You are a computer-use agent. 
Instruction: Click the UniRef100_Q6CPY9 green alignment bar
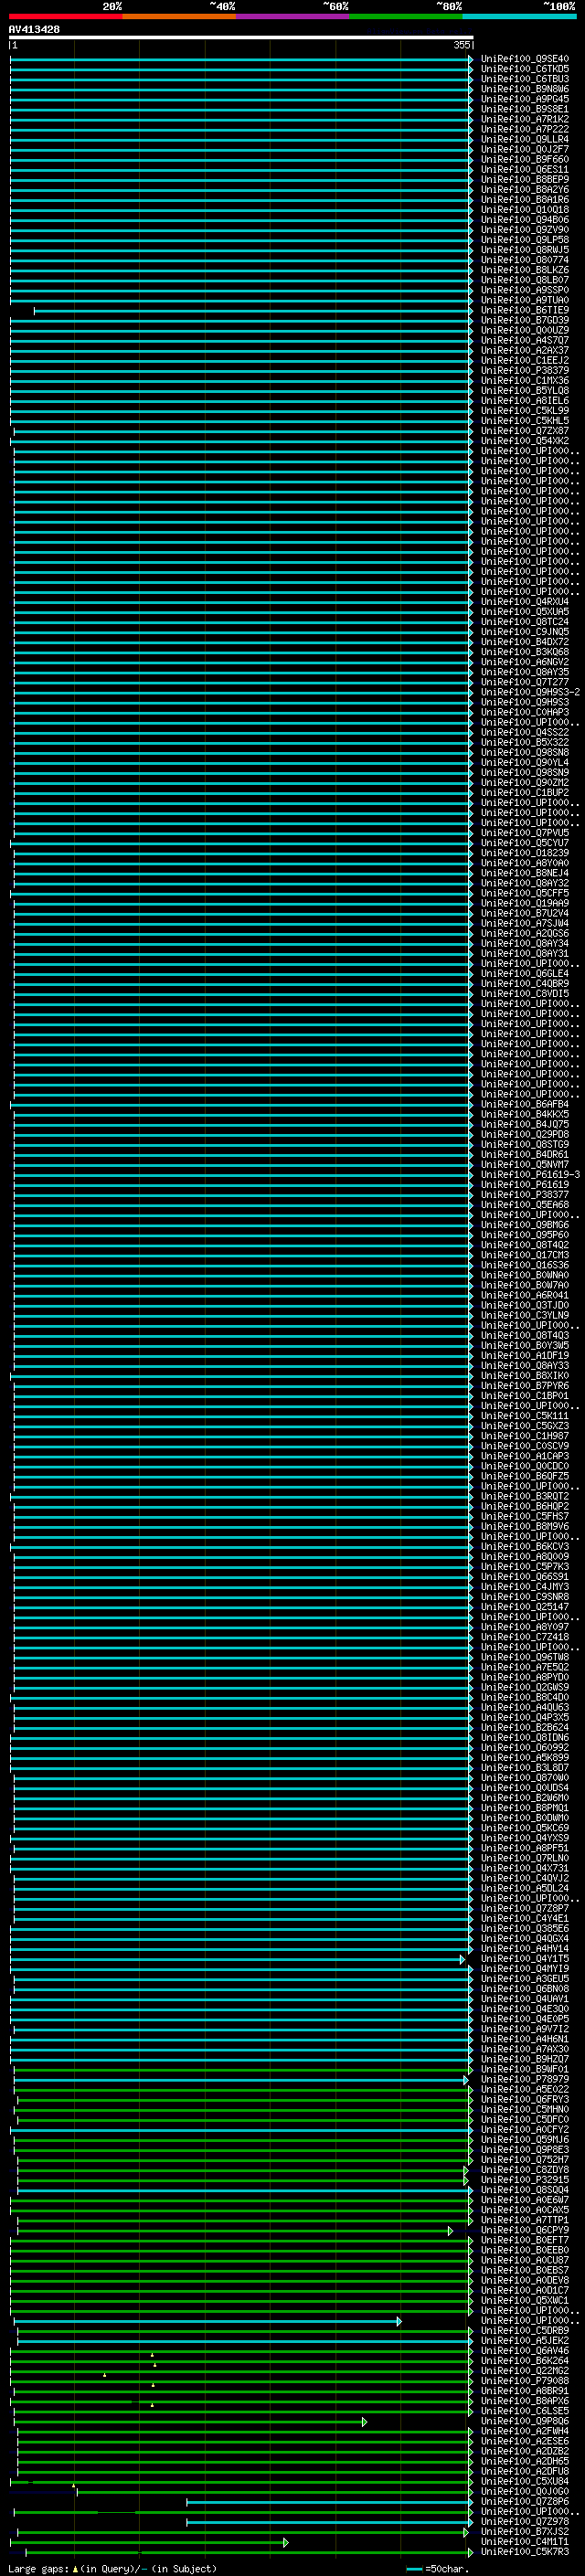(x=235, y=2231)
